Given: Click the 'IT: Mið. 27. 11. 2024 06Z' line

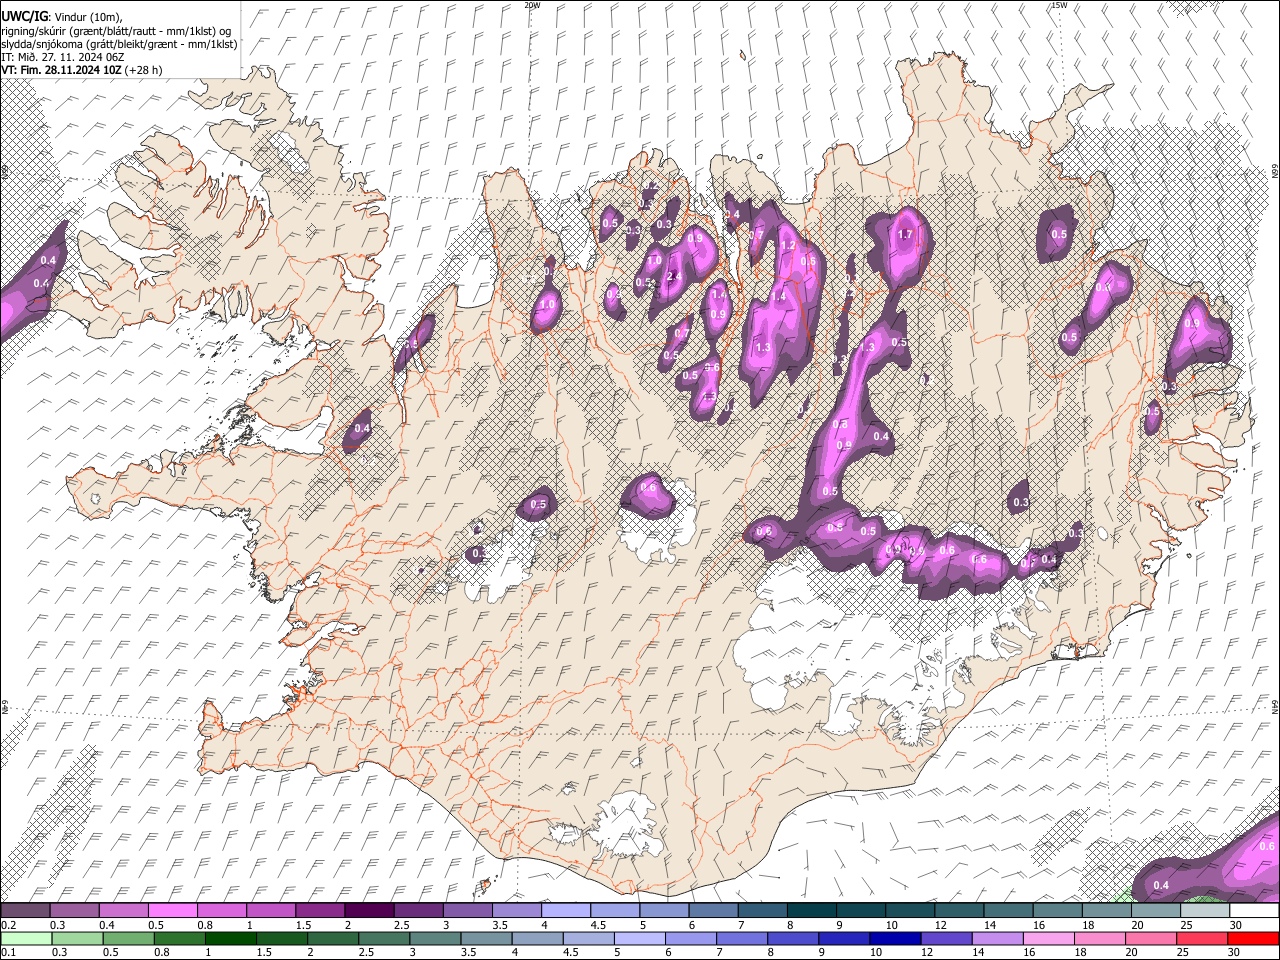Looking at the screenshot, I should coord(62,57).
